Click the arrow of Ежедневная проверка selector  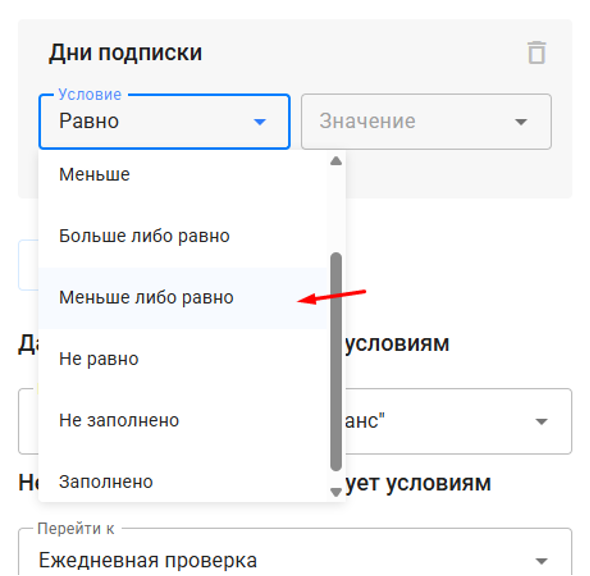541,561
